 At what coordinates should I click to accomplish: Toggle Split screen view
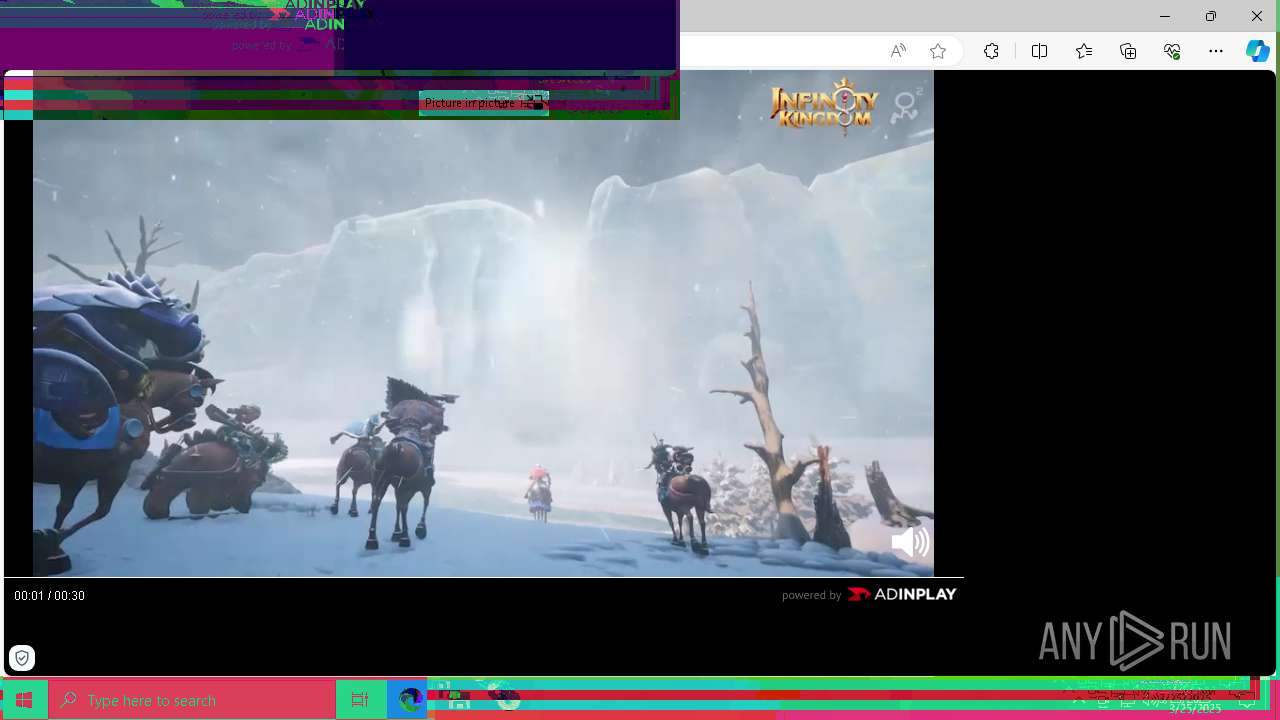[1039, 51]
